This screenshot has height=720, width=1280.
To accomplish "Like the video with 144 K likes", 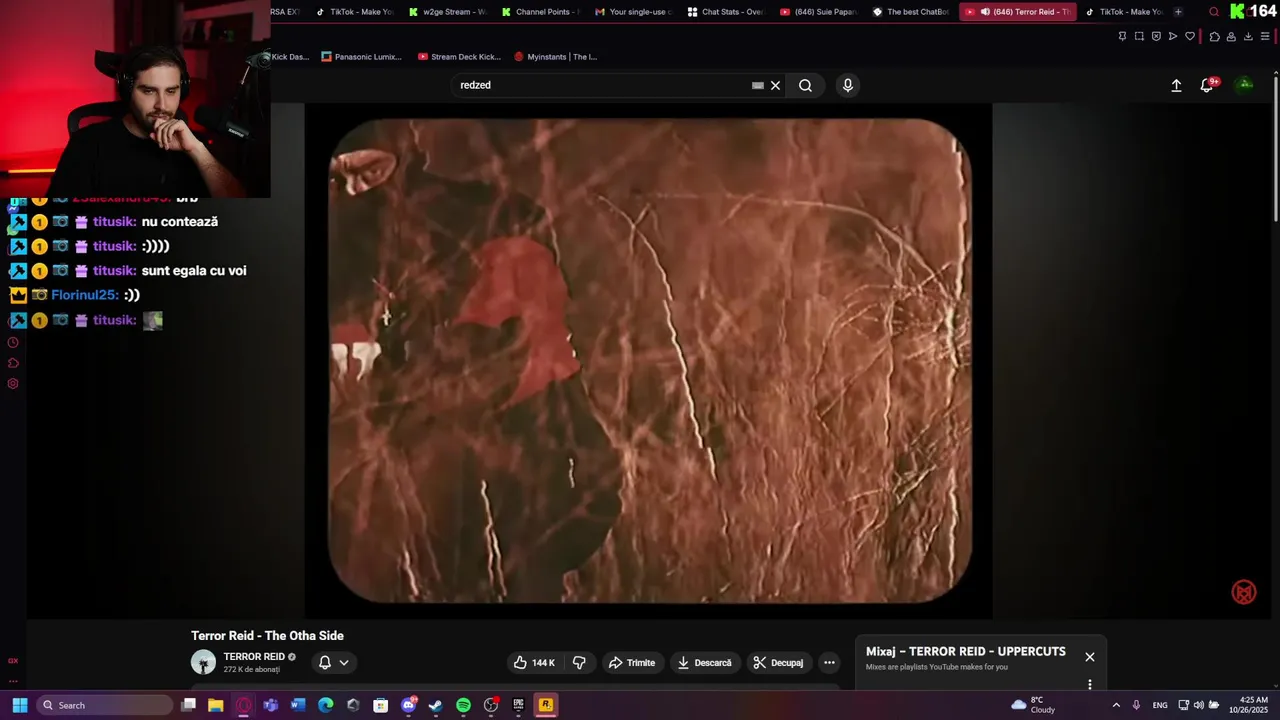I will [534, 663].
